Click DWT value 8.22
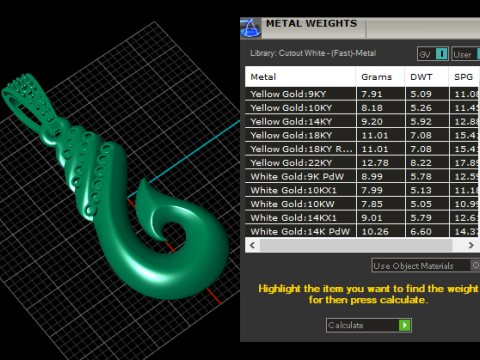Screen dimensions: 480x360 tap(421, 163)
